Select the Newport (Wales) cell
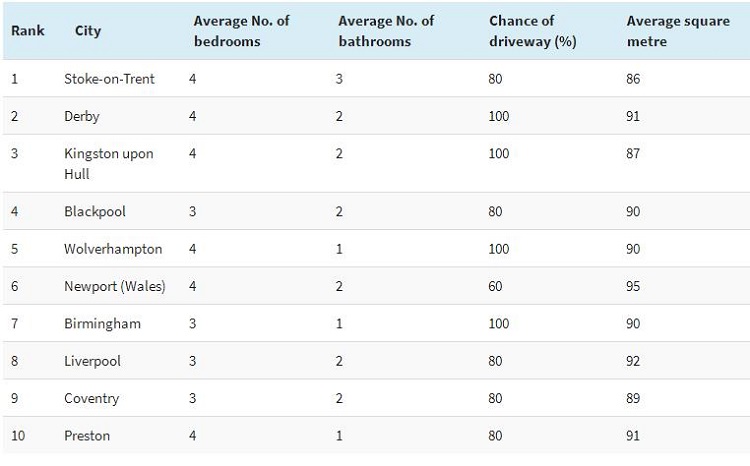Viewport: 750px width, 466px height. pyautogui.click(x=115, y=287)
